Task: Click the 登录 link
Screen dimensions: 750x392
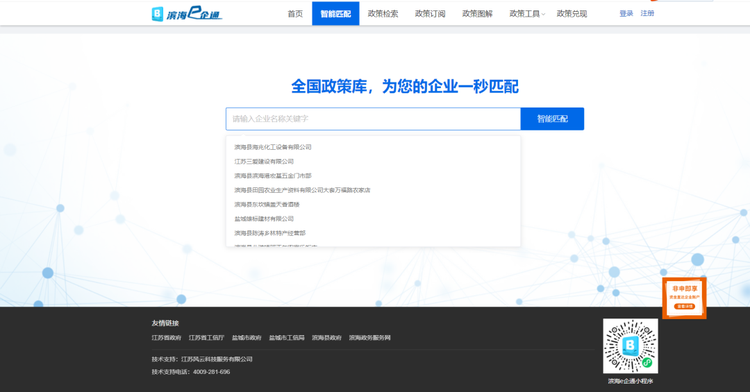Action: coord(626,13)
